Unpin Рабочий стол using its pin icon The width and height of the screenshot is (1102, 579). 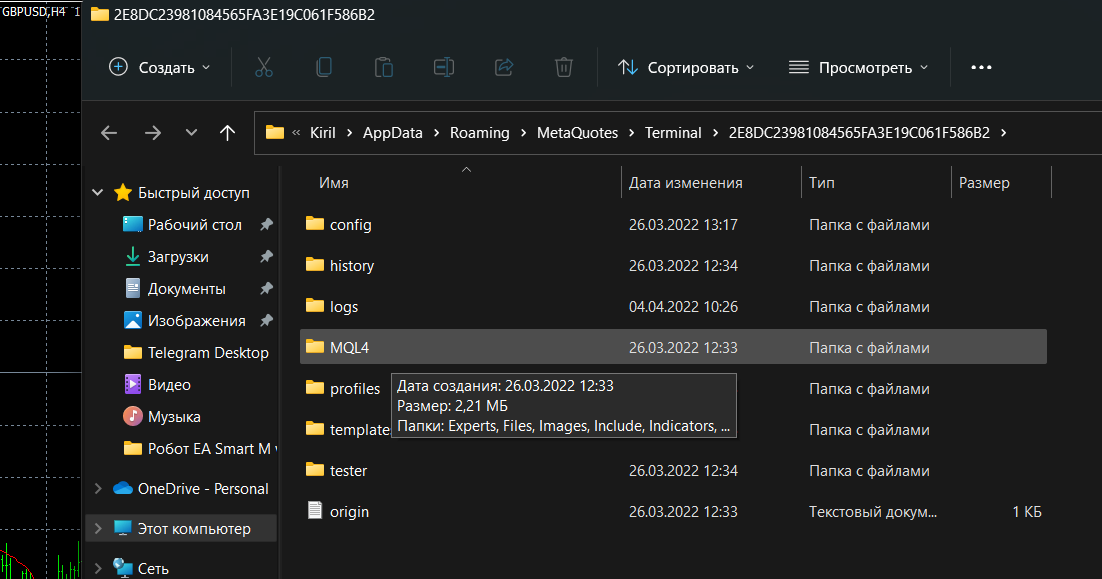(x=266, y=225)
